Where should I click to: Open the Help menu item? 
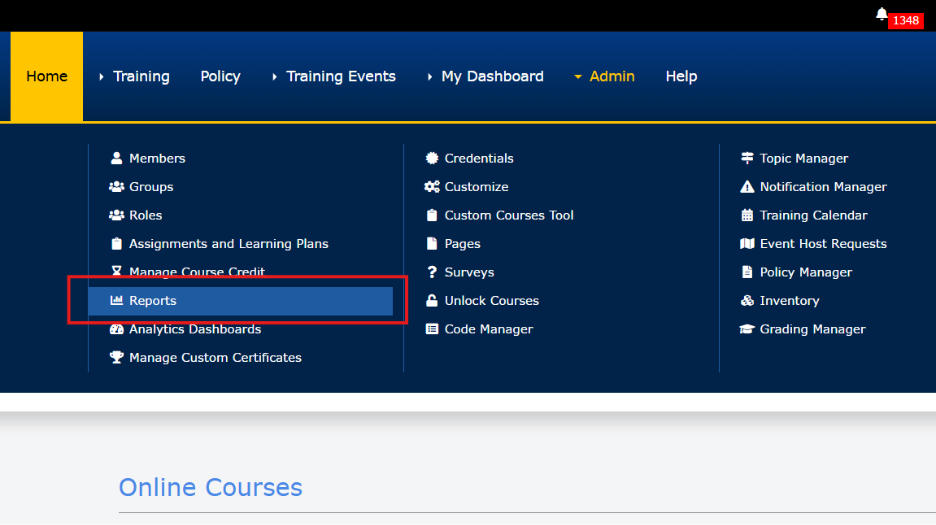pos(681,76)
